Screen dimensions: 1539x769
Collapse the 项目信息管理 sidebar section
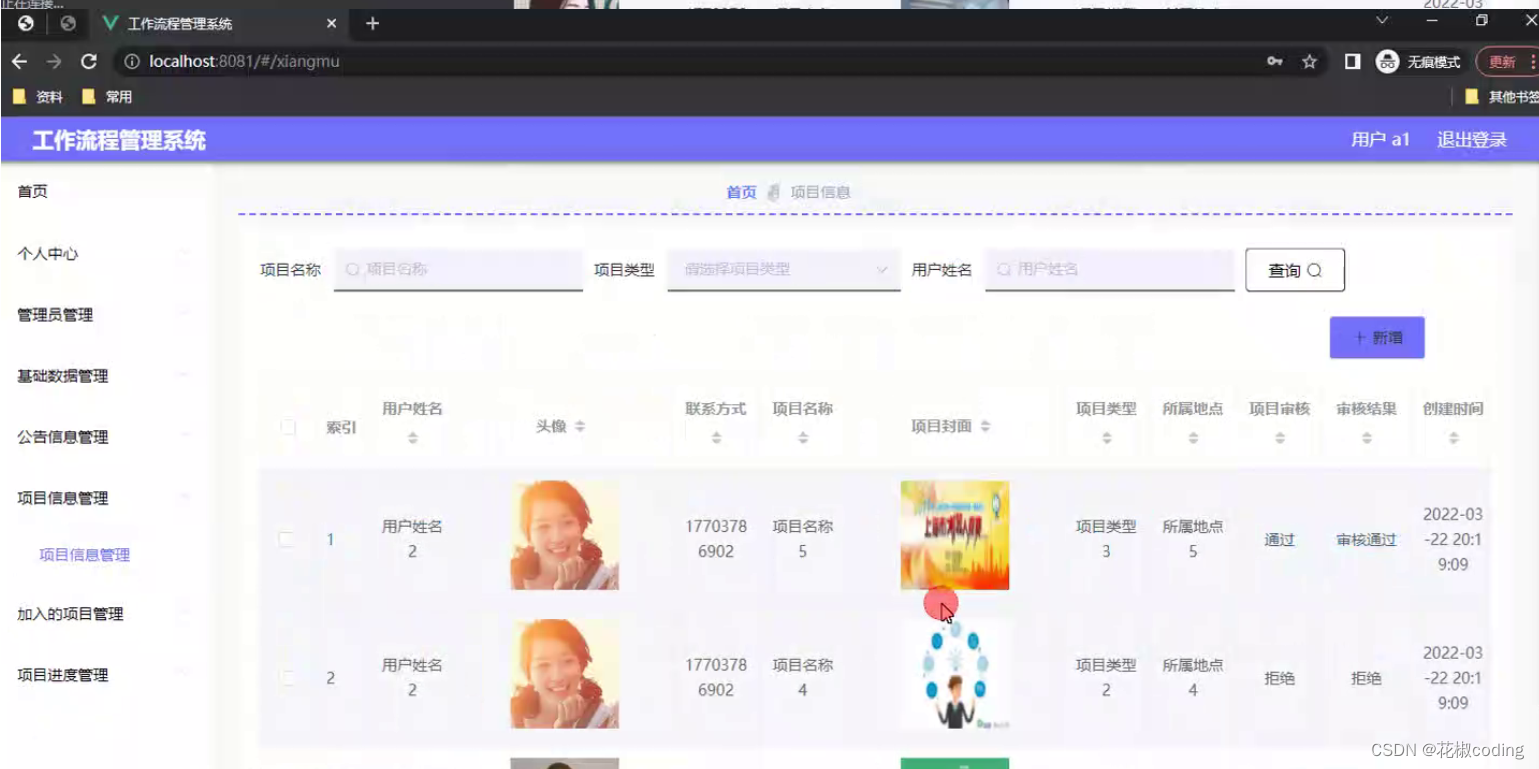64,498
